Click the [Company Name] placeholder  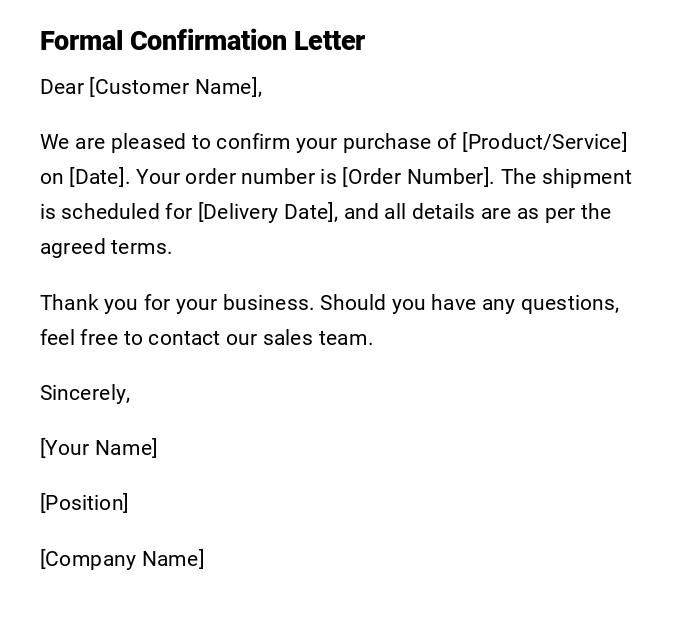tap(122, 559)
